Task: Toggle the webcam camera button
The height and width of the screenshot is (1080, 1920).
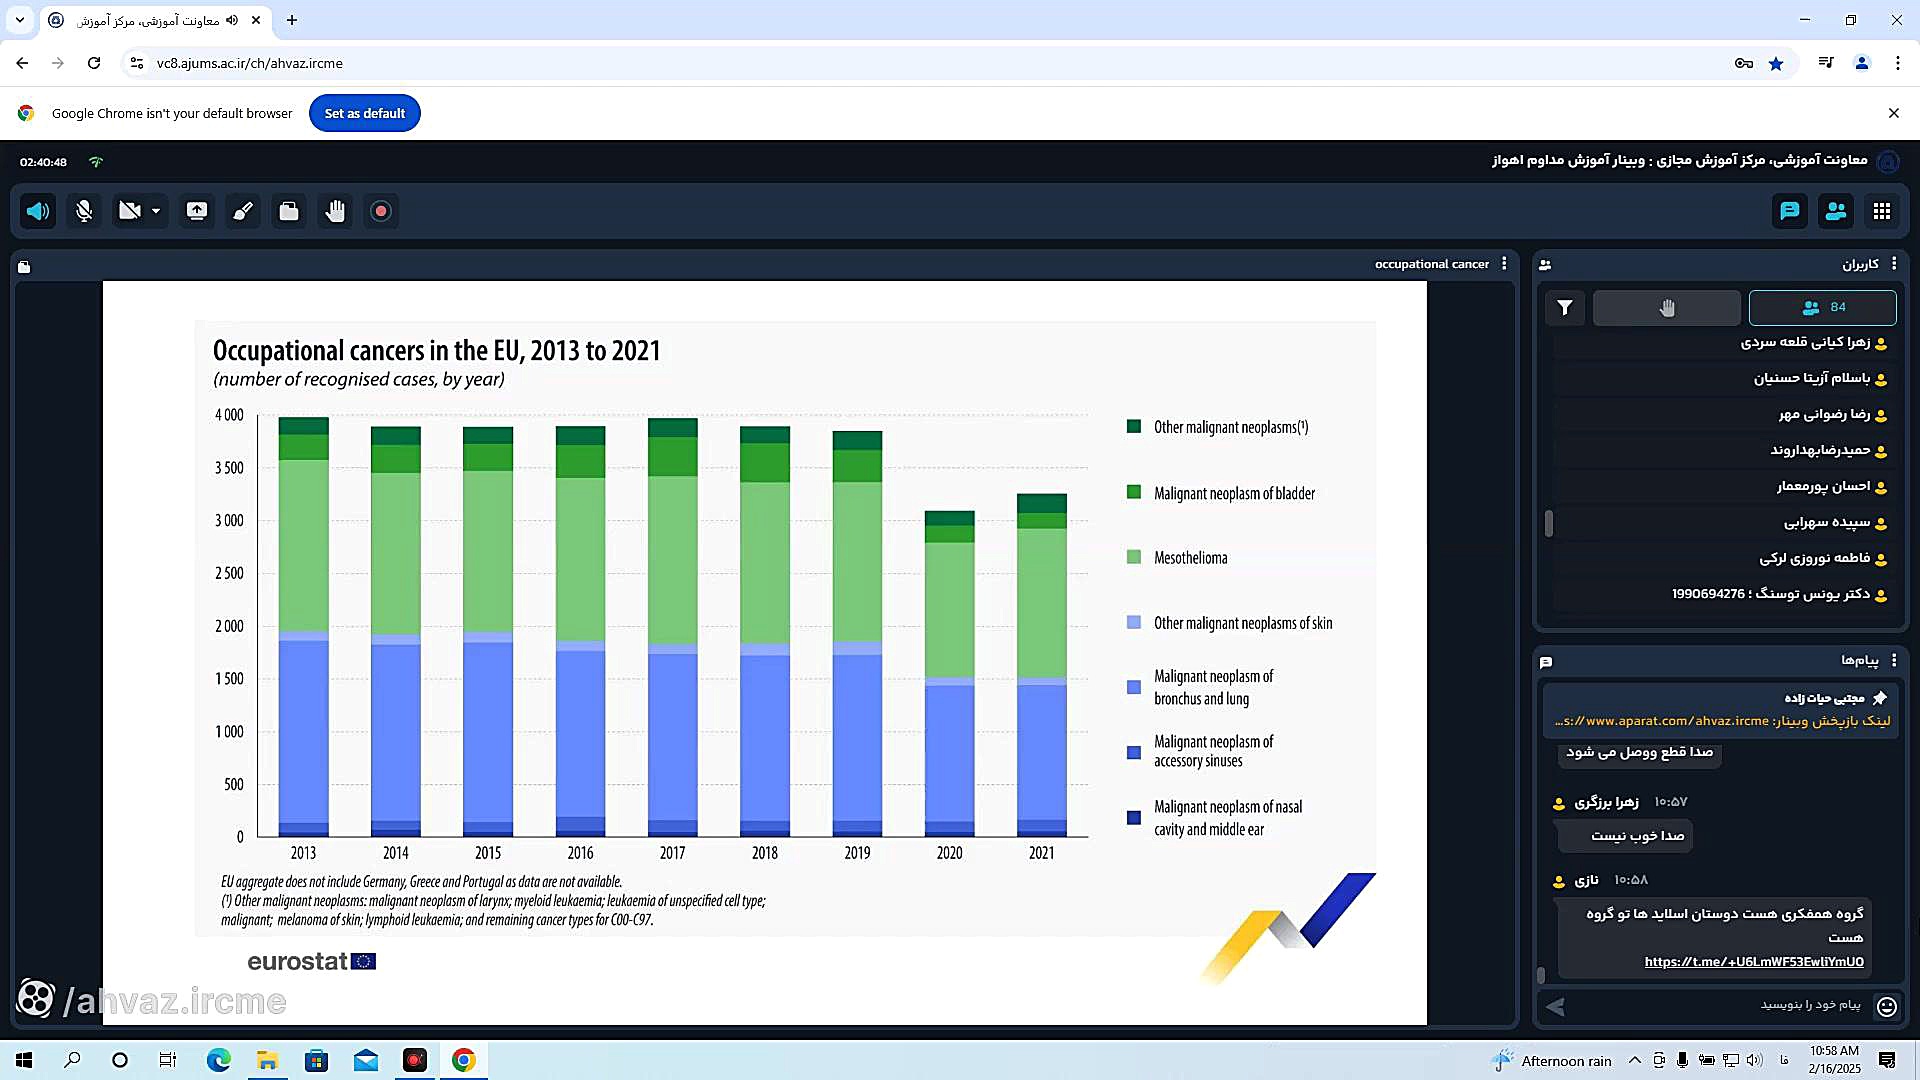Action: (x=129, y=211)
